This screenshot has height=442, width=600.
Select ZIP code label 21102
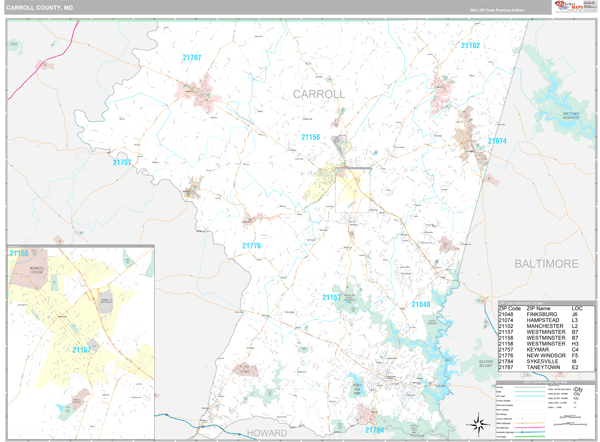pyautogui.click(x=470, y=45)
